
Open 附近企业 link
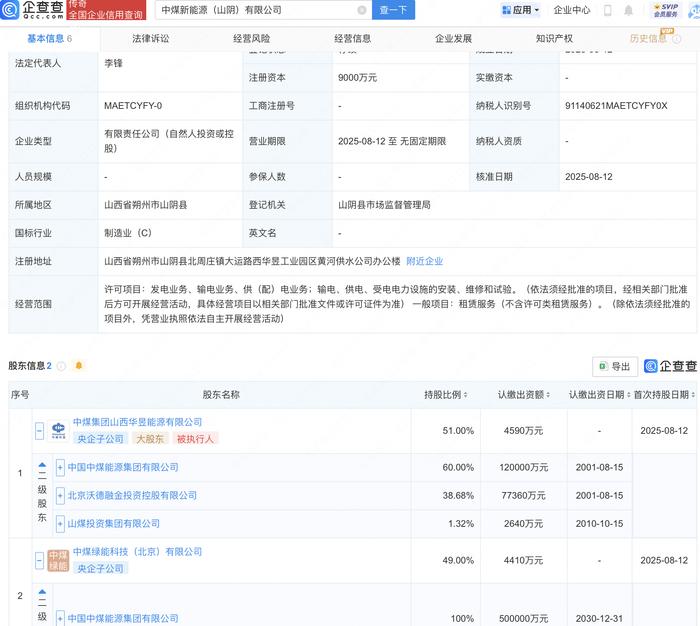[425, 262]
